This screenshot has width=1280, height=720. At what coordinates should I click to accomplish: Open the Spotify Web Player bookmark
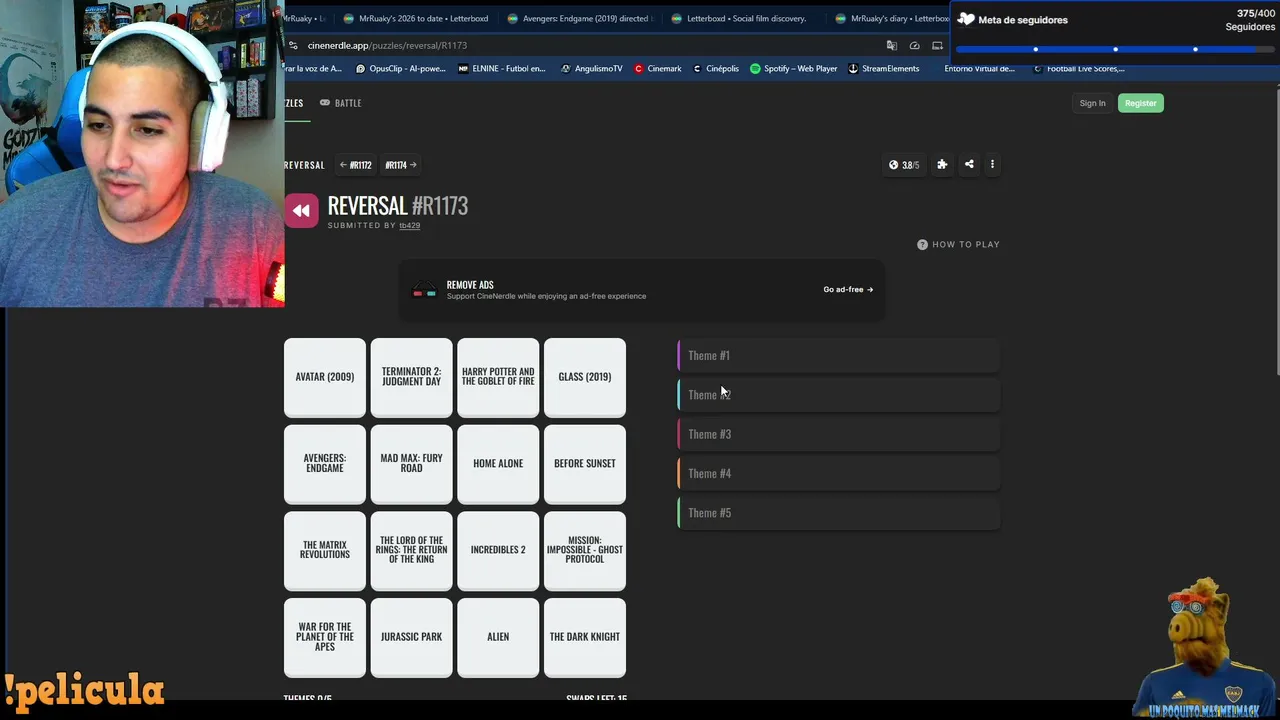tap(794, 69)
